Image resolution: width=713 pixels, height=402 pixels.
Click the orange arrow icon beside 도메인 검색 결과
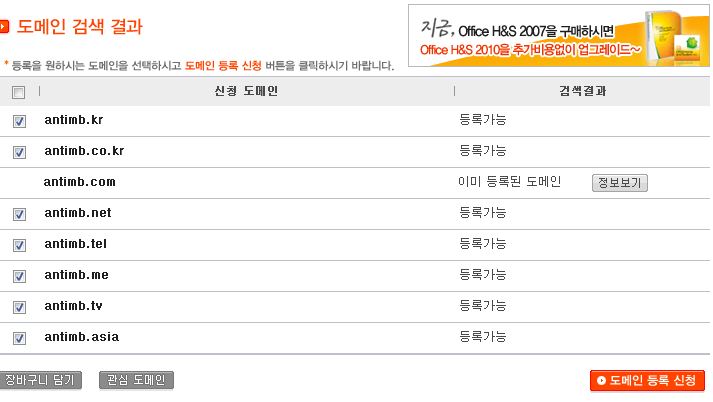pyautogui.click(x=4, y=26)
